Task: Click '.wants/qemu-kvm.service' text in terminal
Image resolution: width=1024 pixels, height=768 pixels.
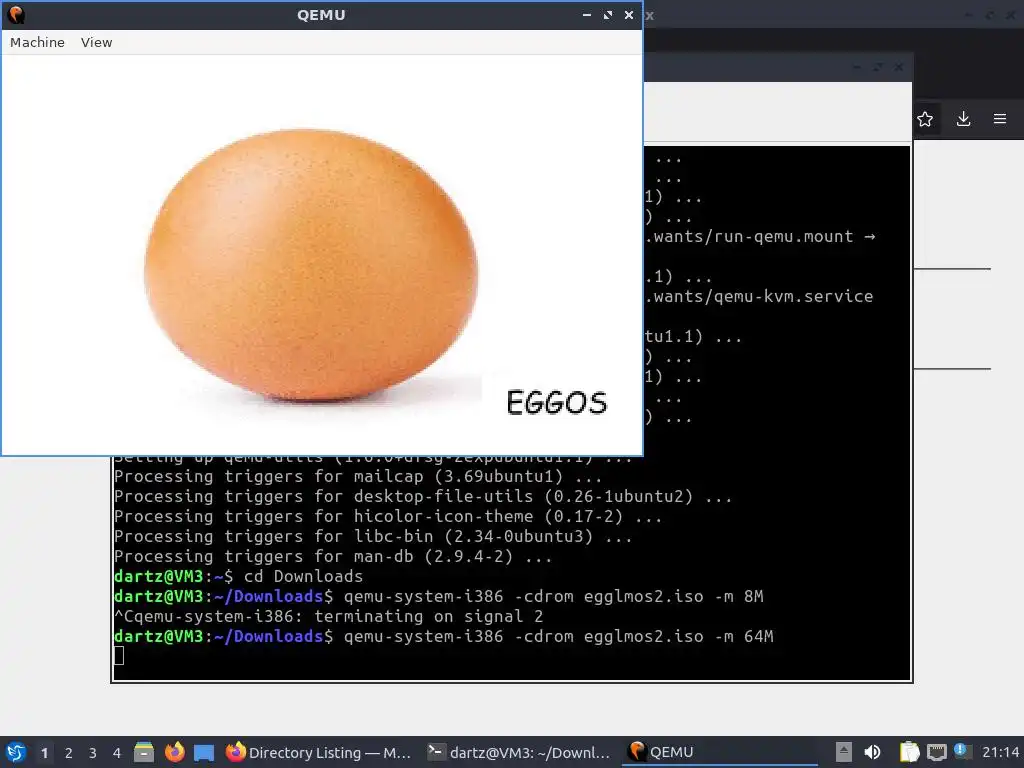Action: pos(759,296)
